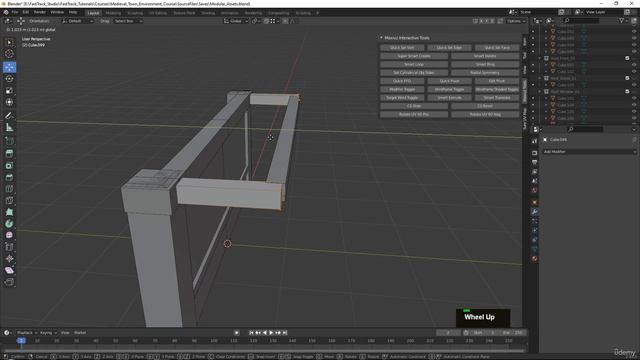Switch to the UV Editing workspace tab
640x360 pixels.
158,13
